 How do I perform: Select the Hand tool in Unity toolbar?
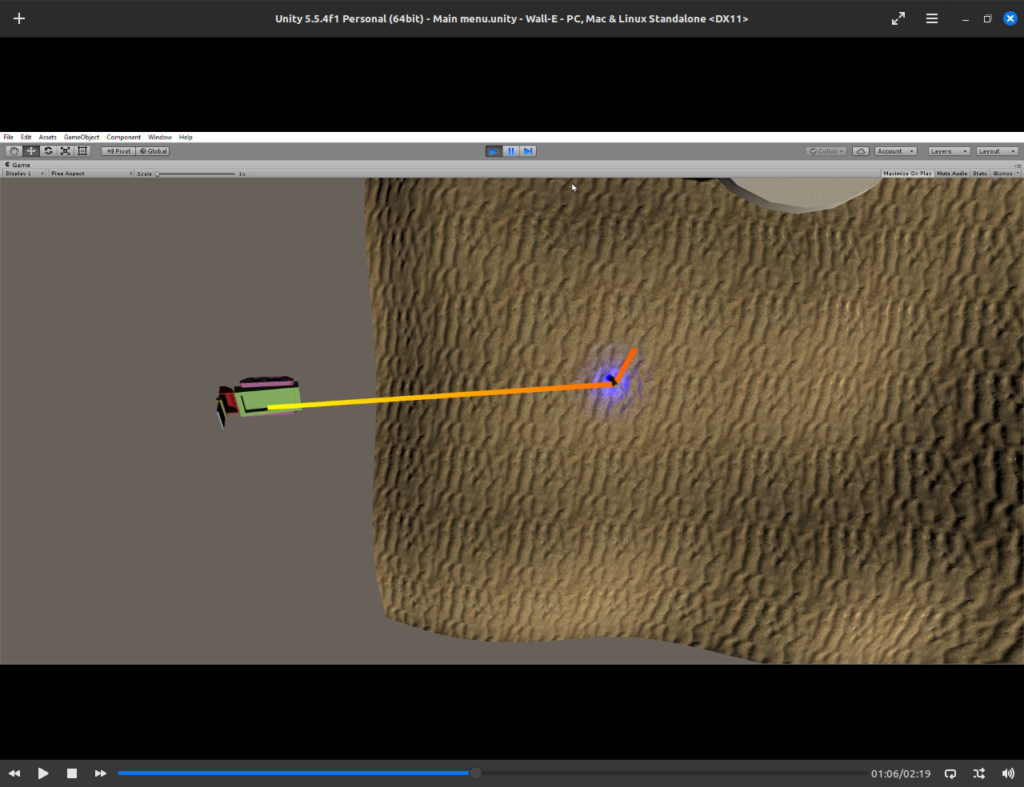pyautogui.click(x=14, y=151)
